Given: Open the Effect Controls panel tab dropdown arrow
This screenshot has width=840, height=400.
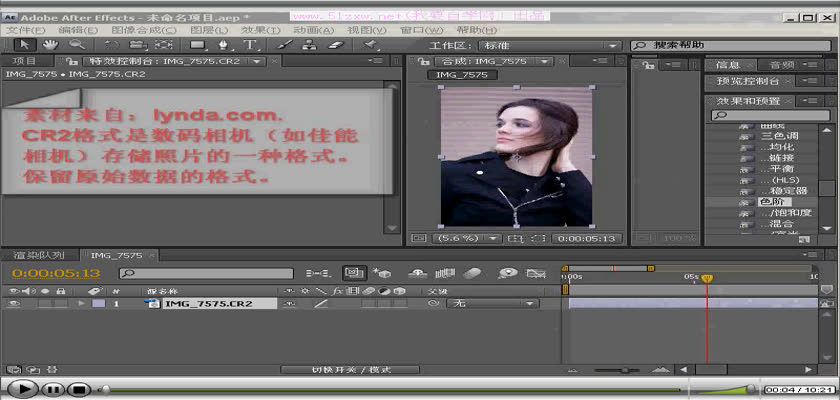Looking at the screenshot, I should (258, 62).
